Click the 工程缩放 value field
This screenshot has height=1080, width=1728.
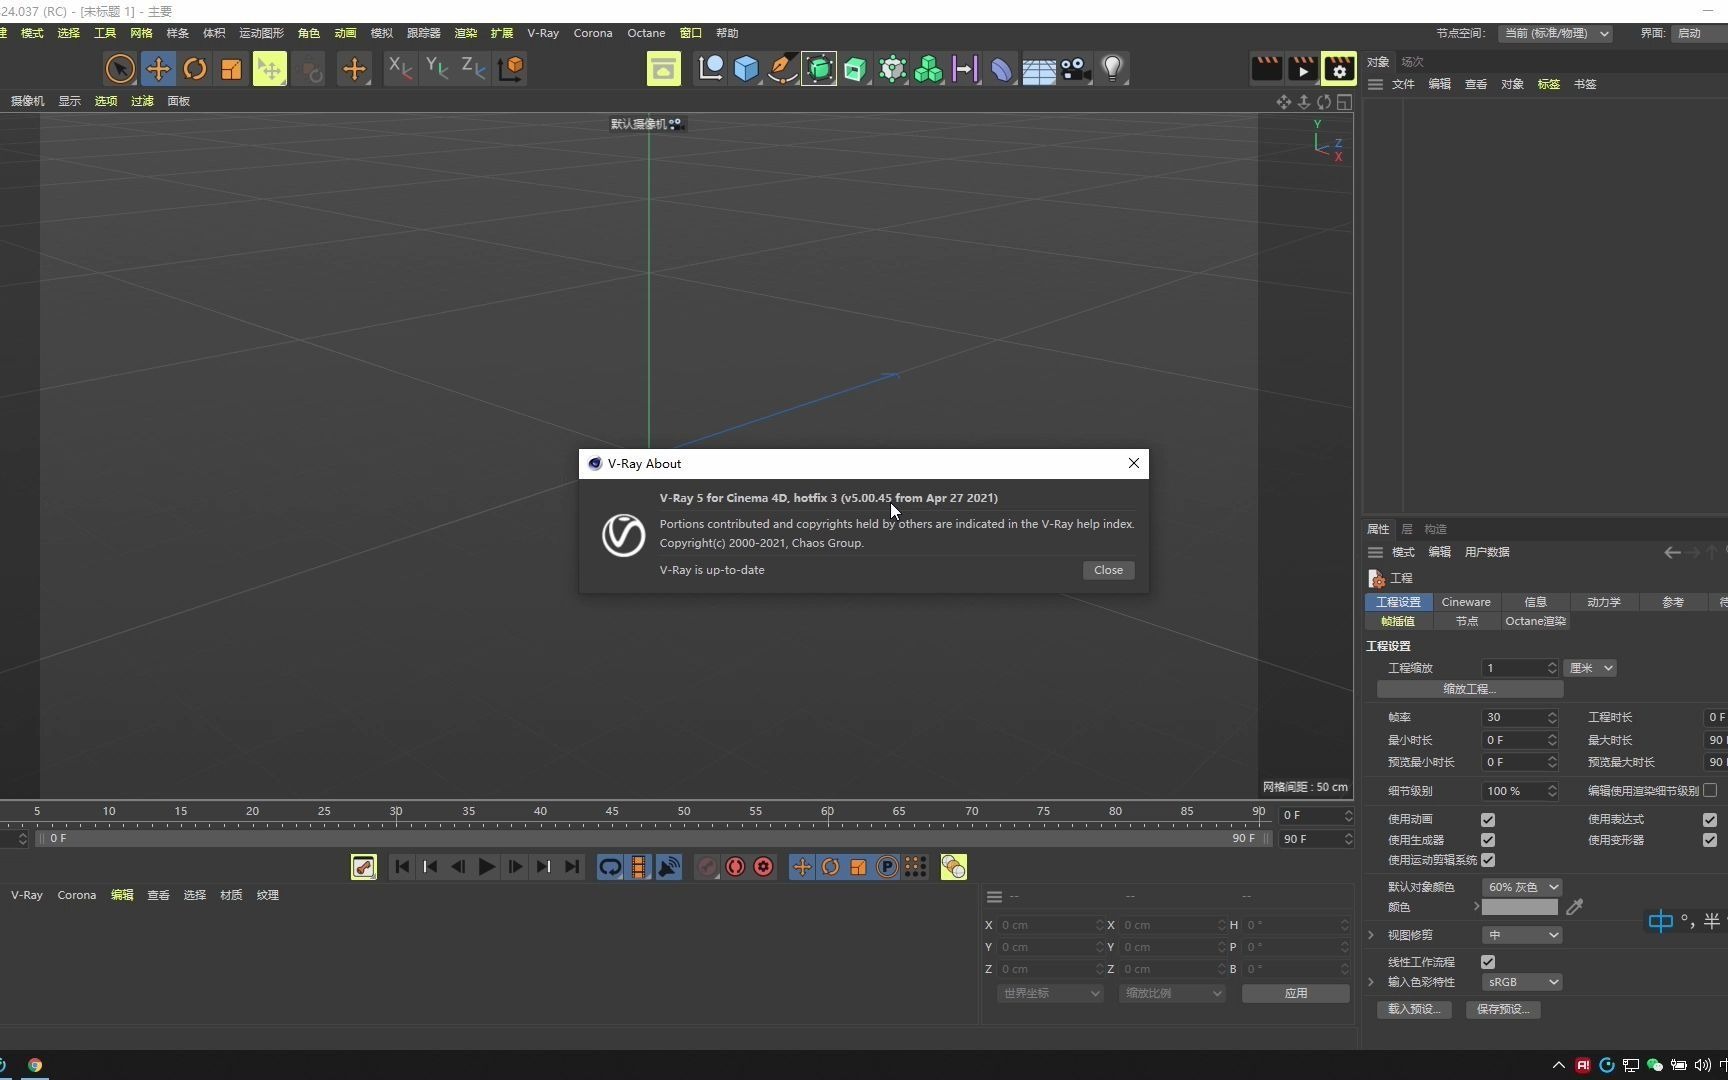pos(1513,668)
